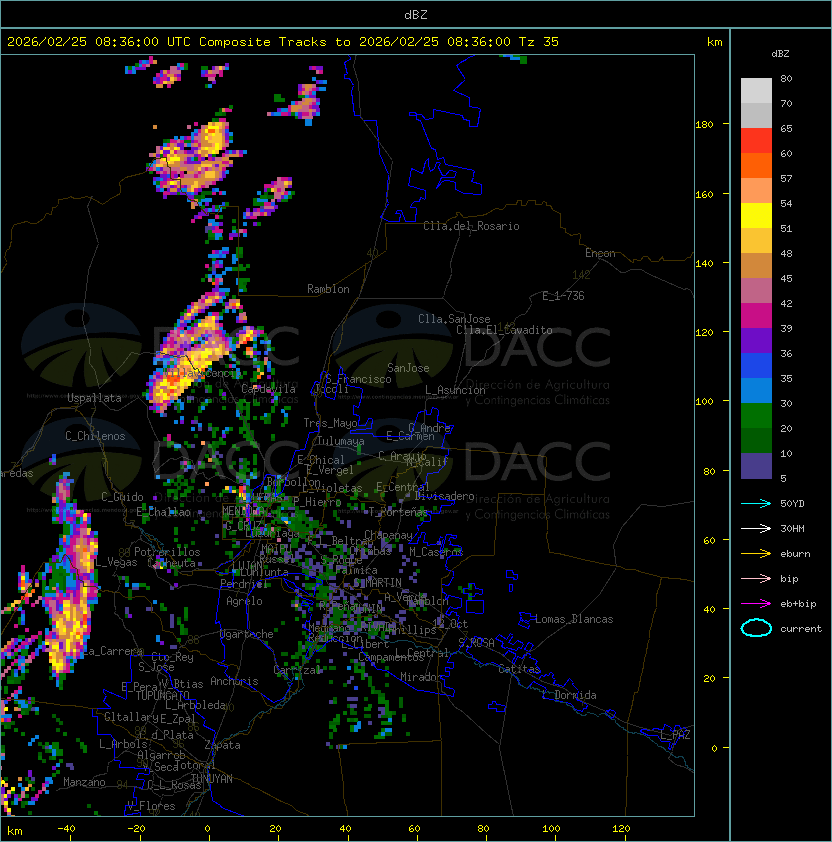832x842 pixels.
Task: Click the 'L_PAZ' map label
Action: point(675,735)
